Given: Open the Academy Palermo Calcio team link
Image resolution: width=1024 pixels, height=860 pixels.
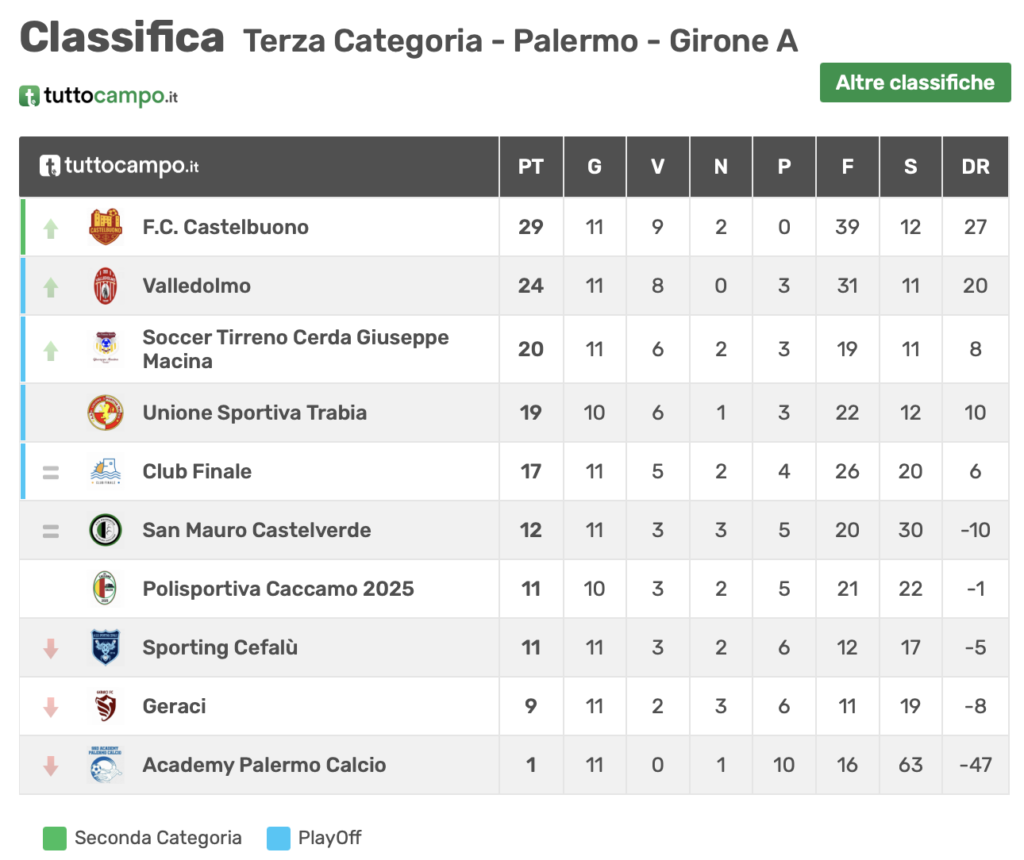Looking at the screenshot, I should point(264,765).
